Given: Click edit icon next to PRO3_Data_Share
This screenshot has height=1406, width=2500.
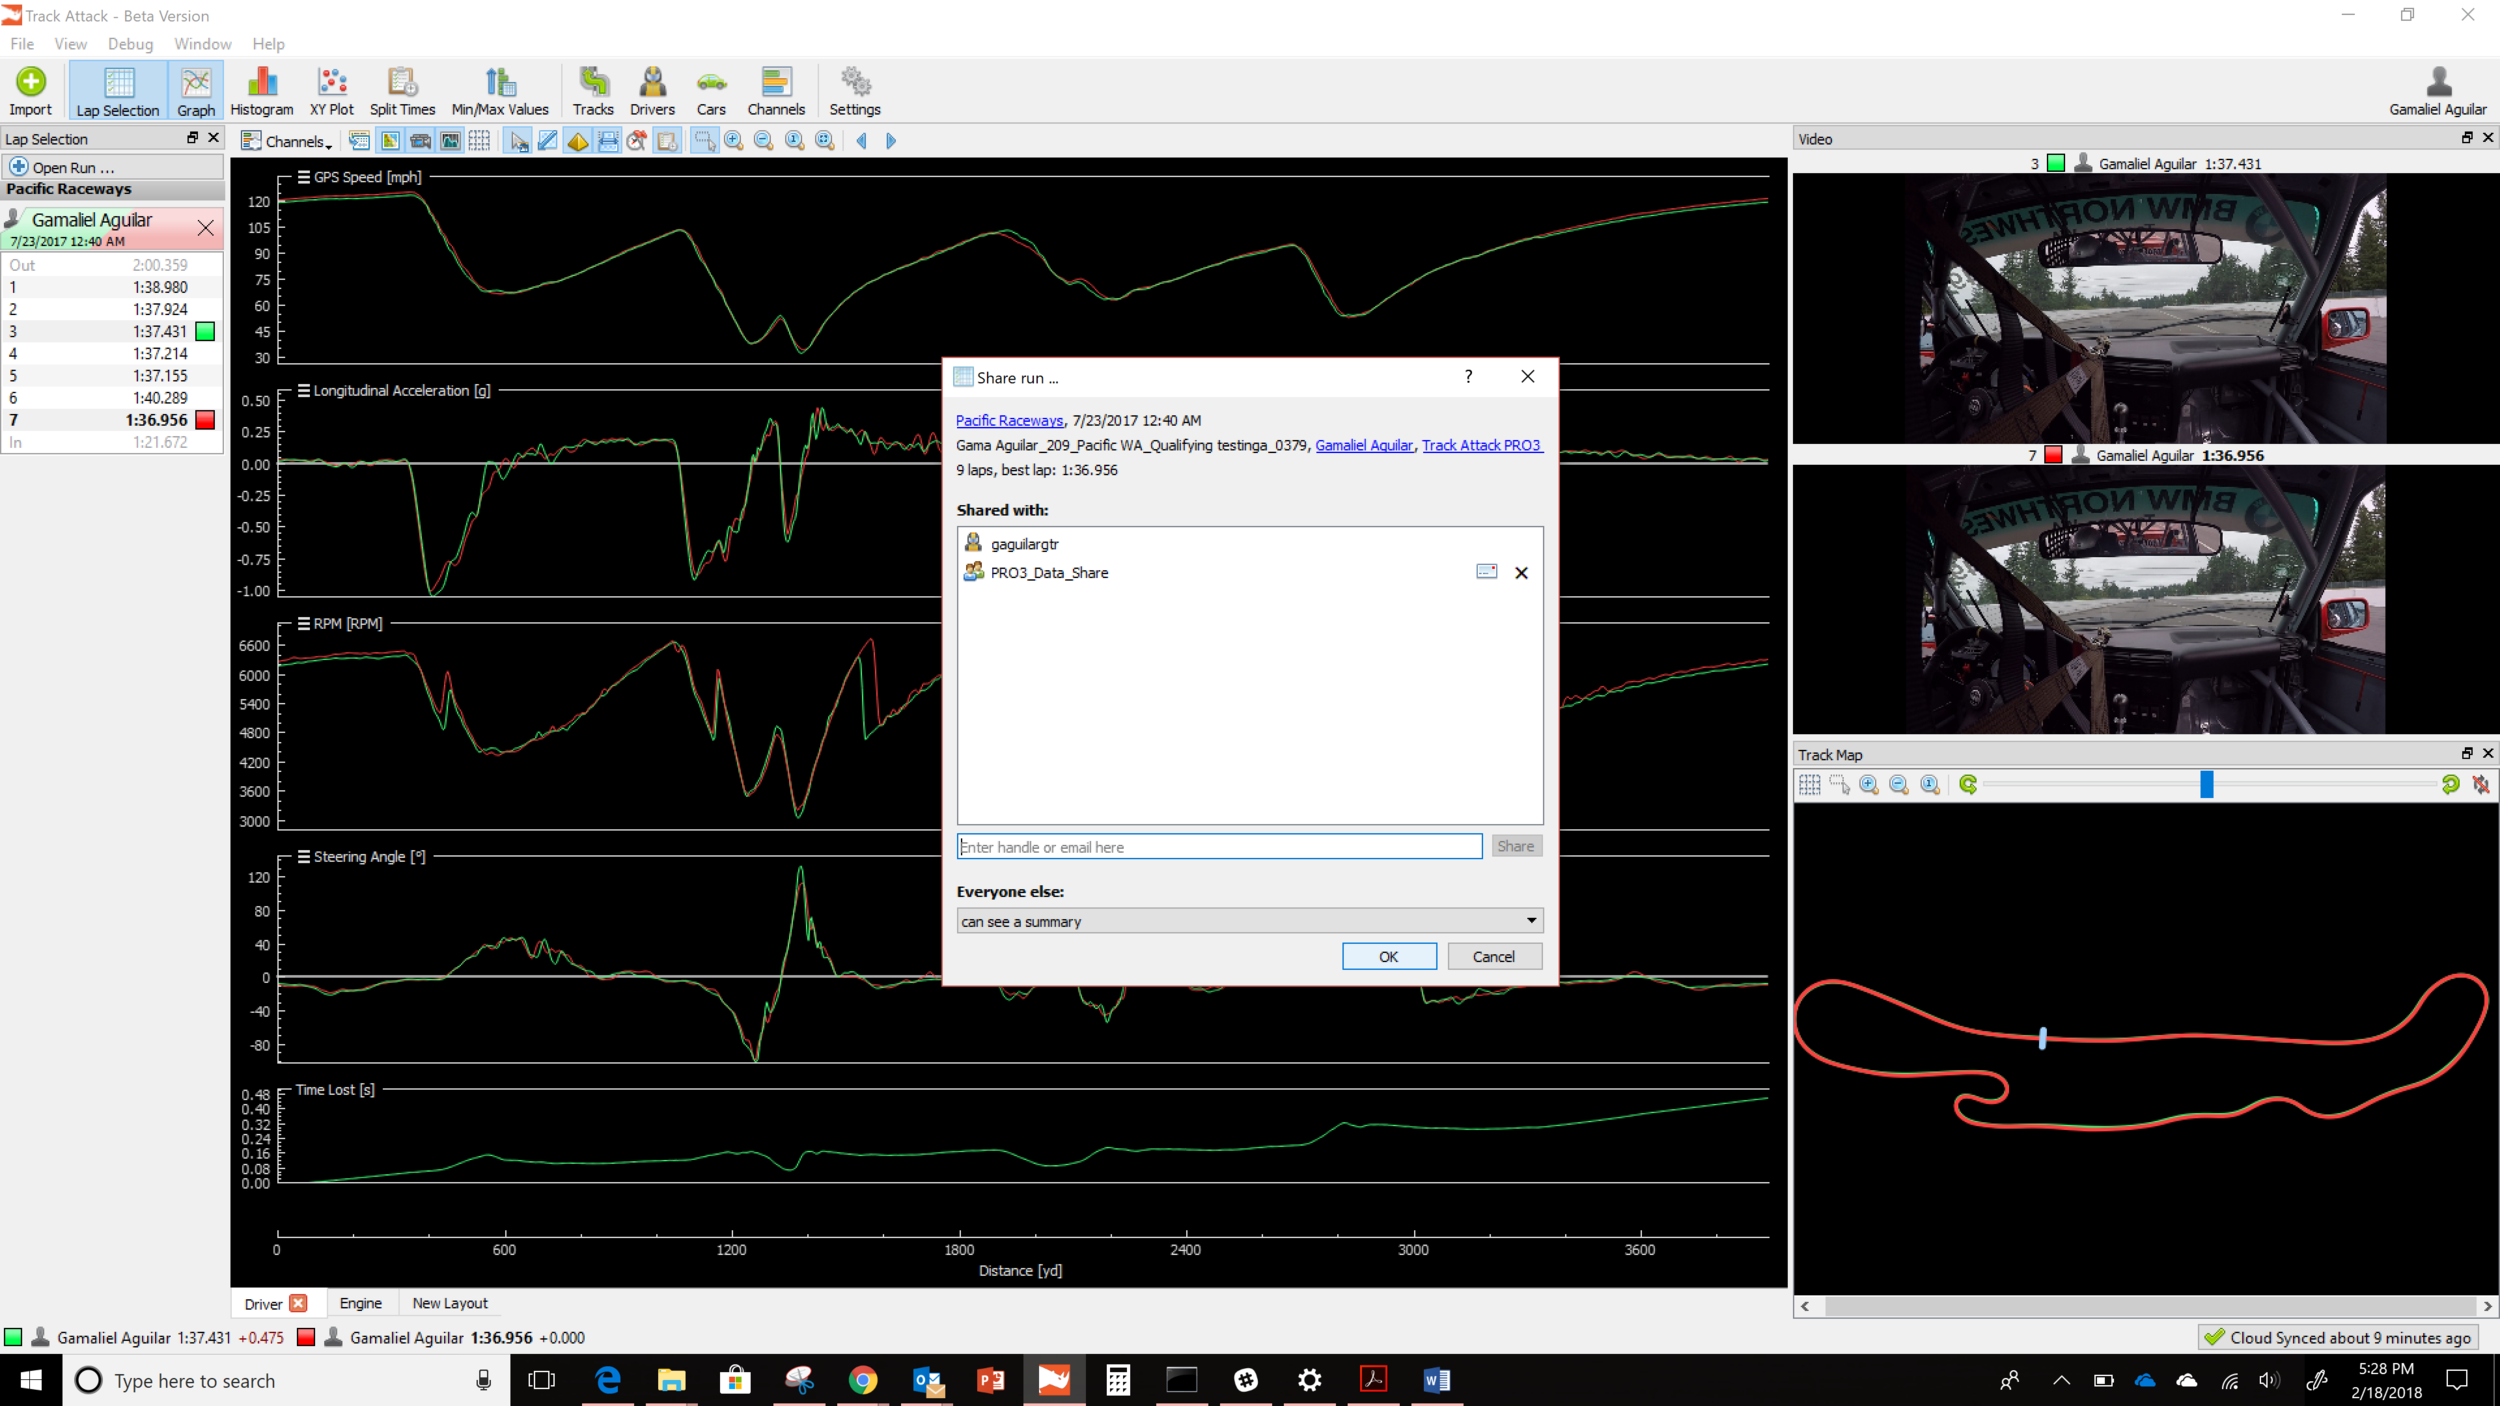Looking at the screenshot, I should 1487,572.
